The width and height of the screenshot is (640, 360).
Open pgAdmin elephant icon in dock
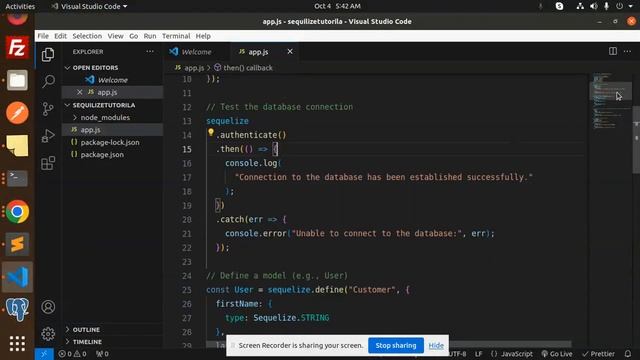coord(17,309)
